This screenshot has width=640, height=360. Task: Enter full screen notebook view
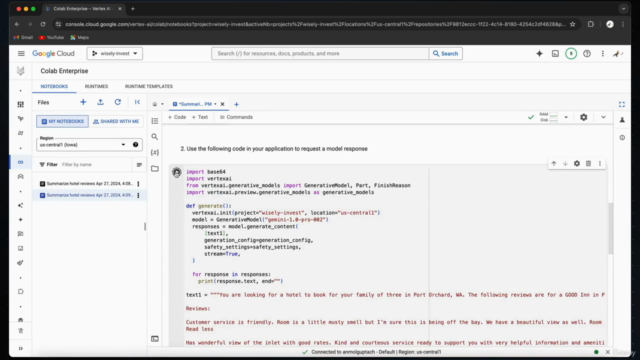coord(622,104)
